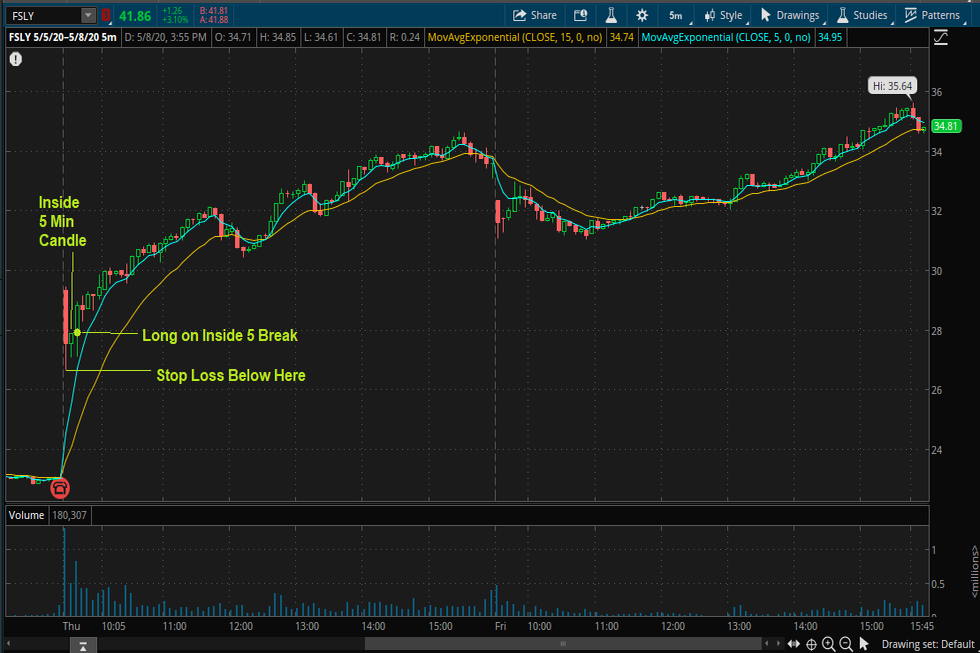Click the zoom in magnifier icon
Image resolution: width=980 pixels, height=653 pixels.
[x=829, y=644]
